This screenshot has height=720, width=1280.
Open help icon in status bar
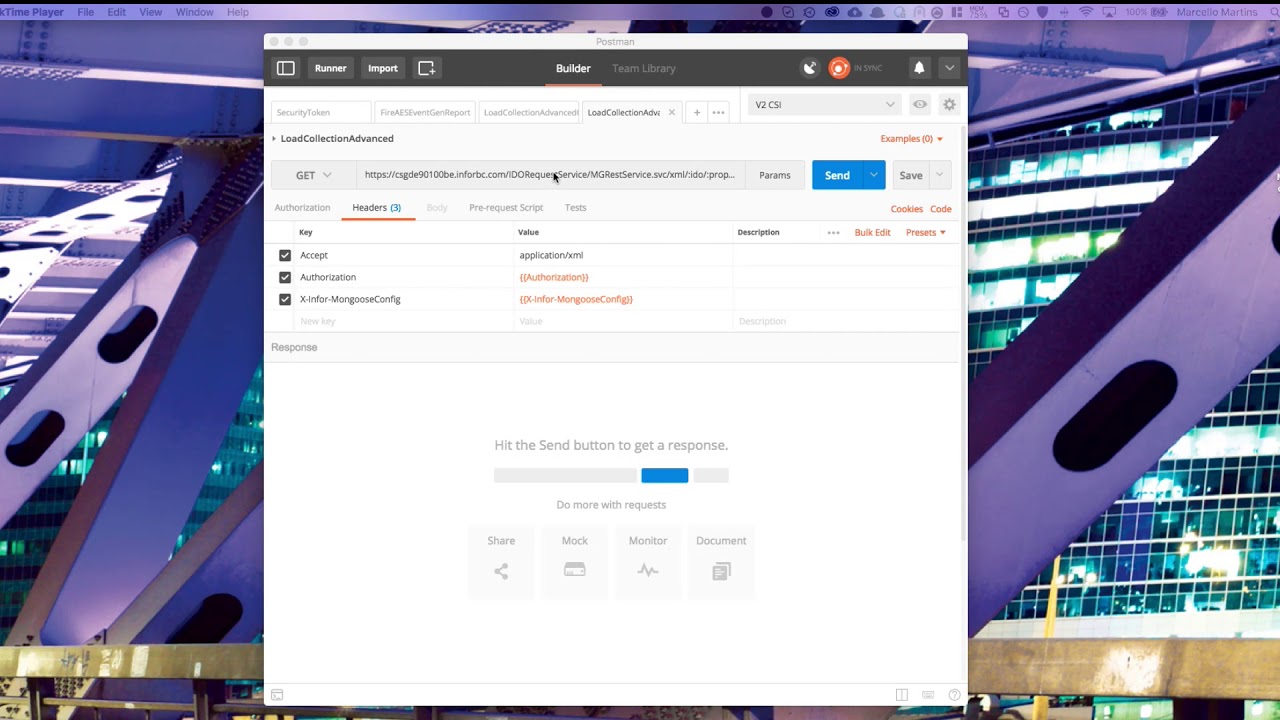(x=954, y=695)
